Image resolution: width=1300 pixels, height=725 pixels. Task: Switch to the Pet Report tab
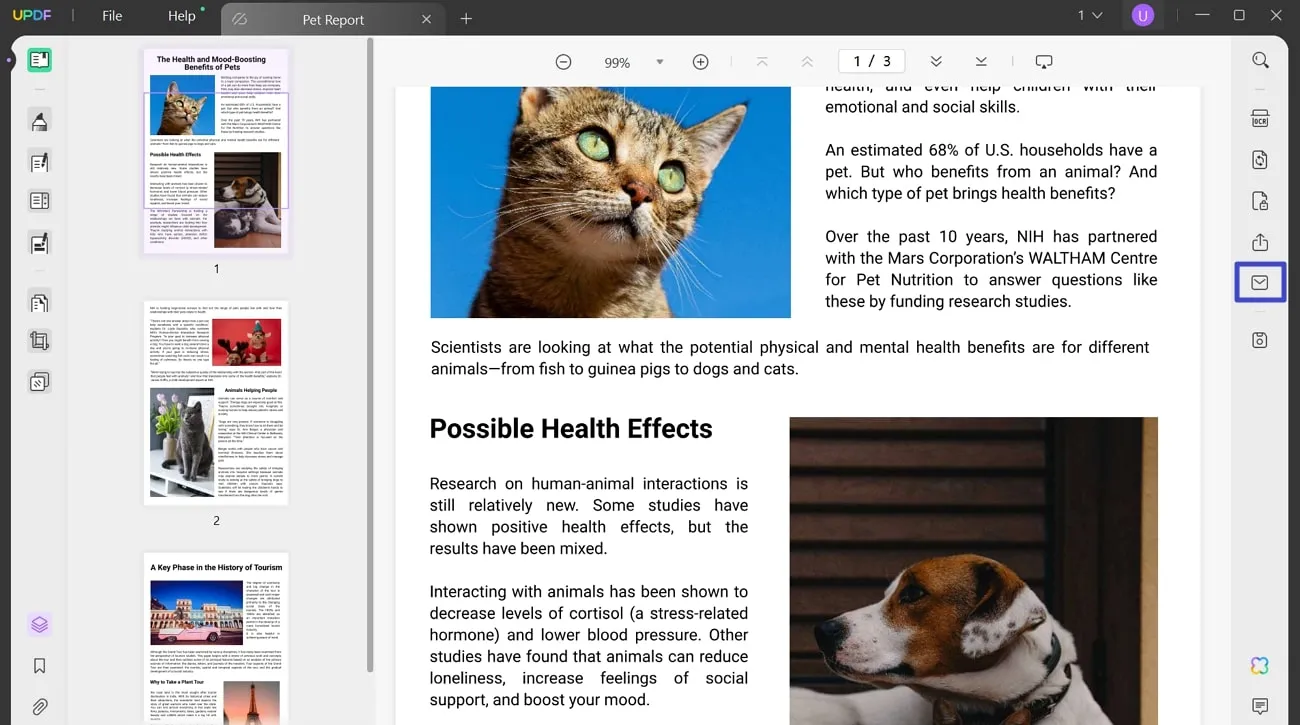click(333, 19)
